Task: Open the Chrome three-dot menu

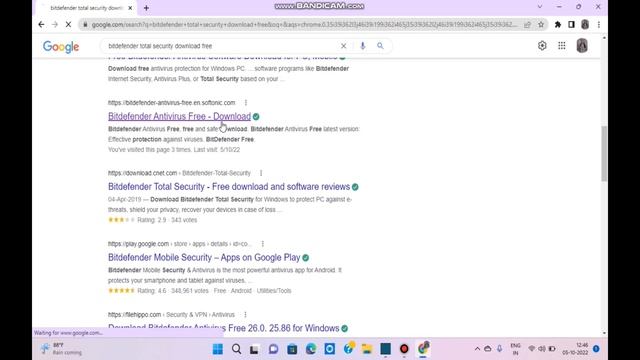Action: [x=598, y=24]
